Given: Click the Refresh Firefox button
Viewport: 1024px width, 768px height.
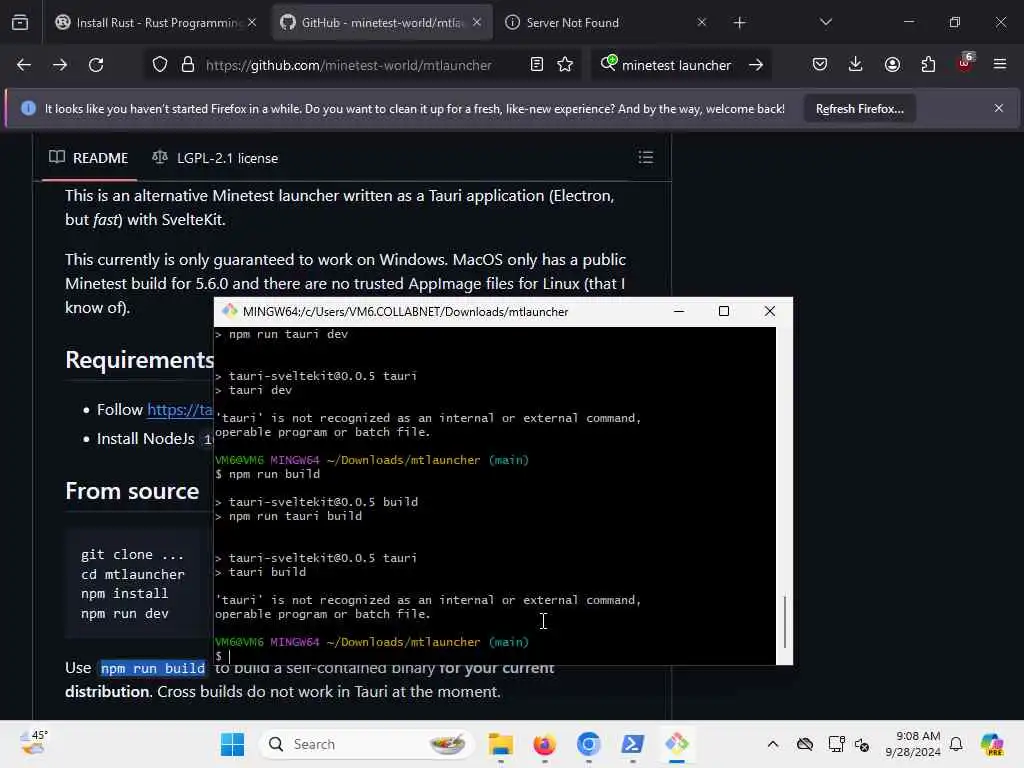Looking at the screenshot, I should coord(859,108).
